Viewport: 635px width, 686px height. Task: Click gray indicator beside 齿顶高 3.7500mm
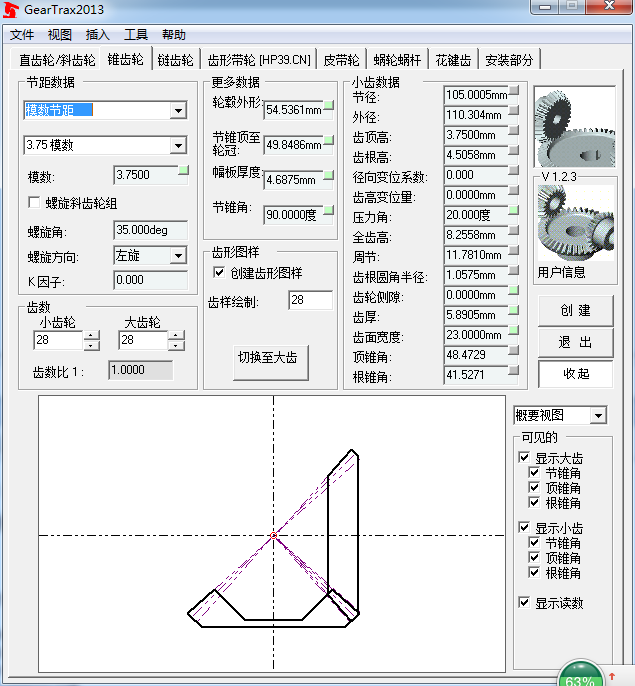(514, 130)
